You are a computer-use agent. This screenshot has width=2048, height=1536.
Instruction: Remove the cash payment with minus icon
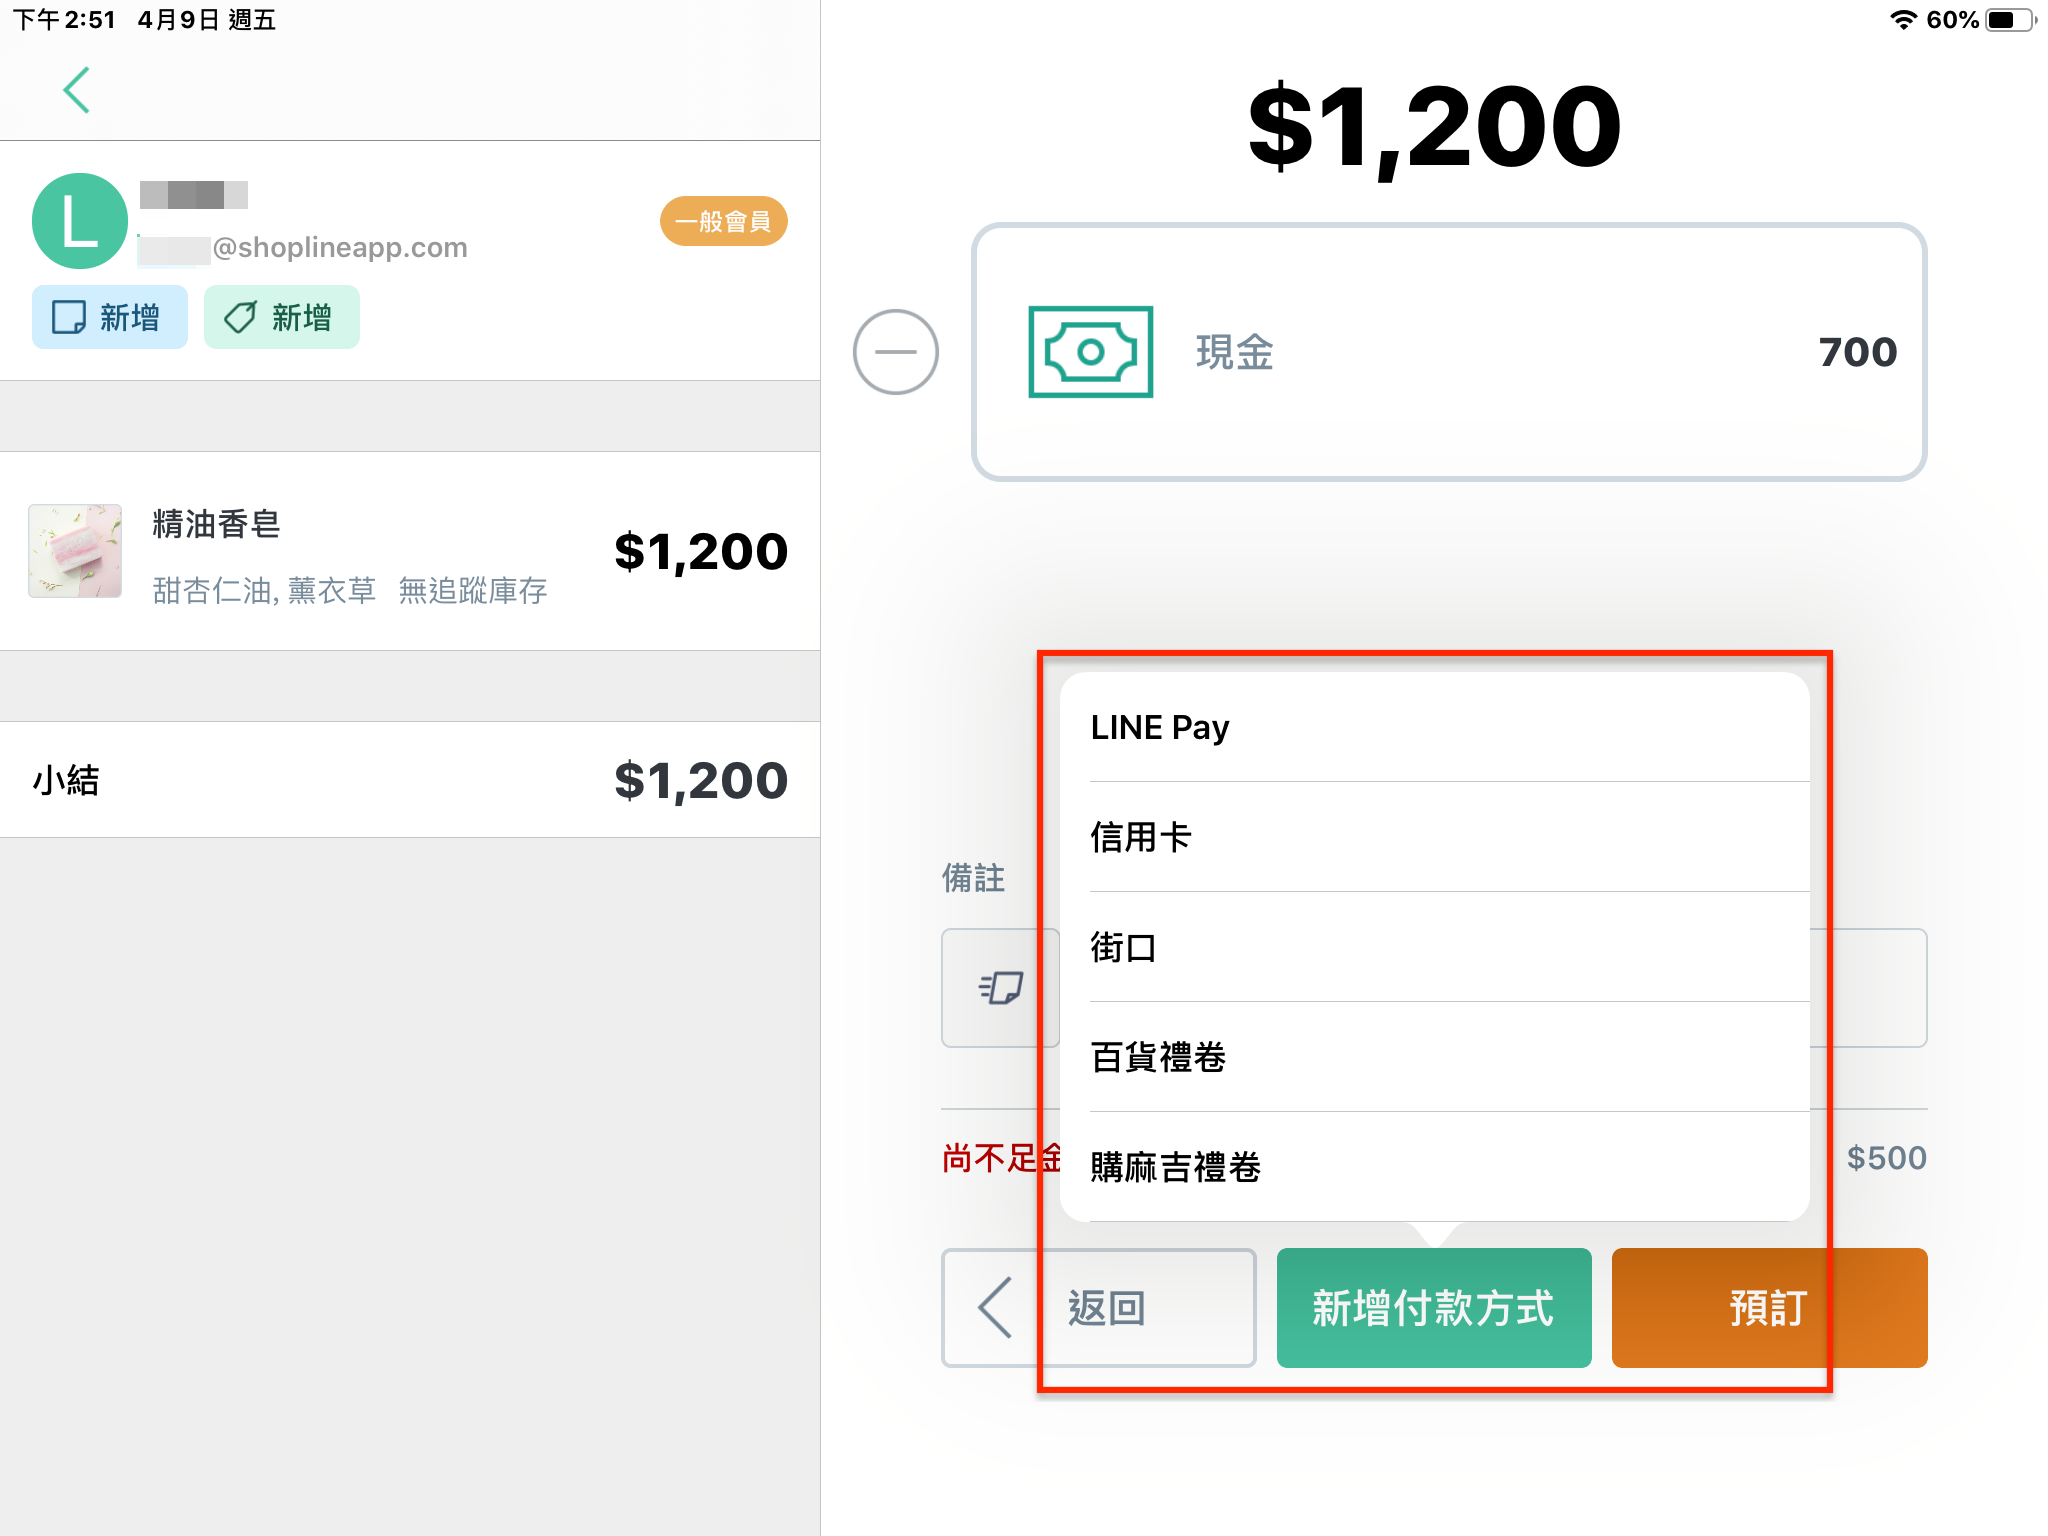[895, 352]
